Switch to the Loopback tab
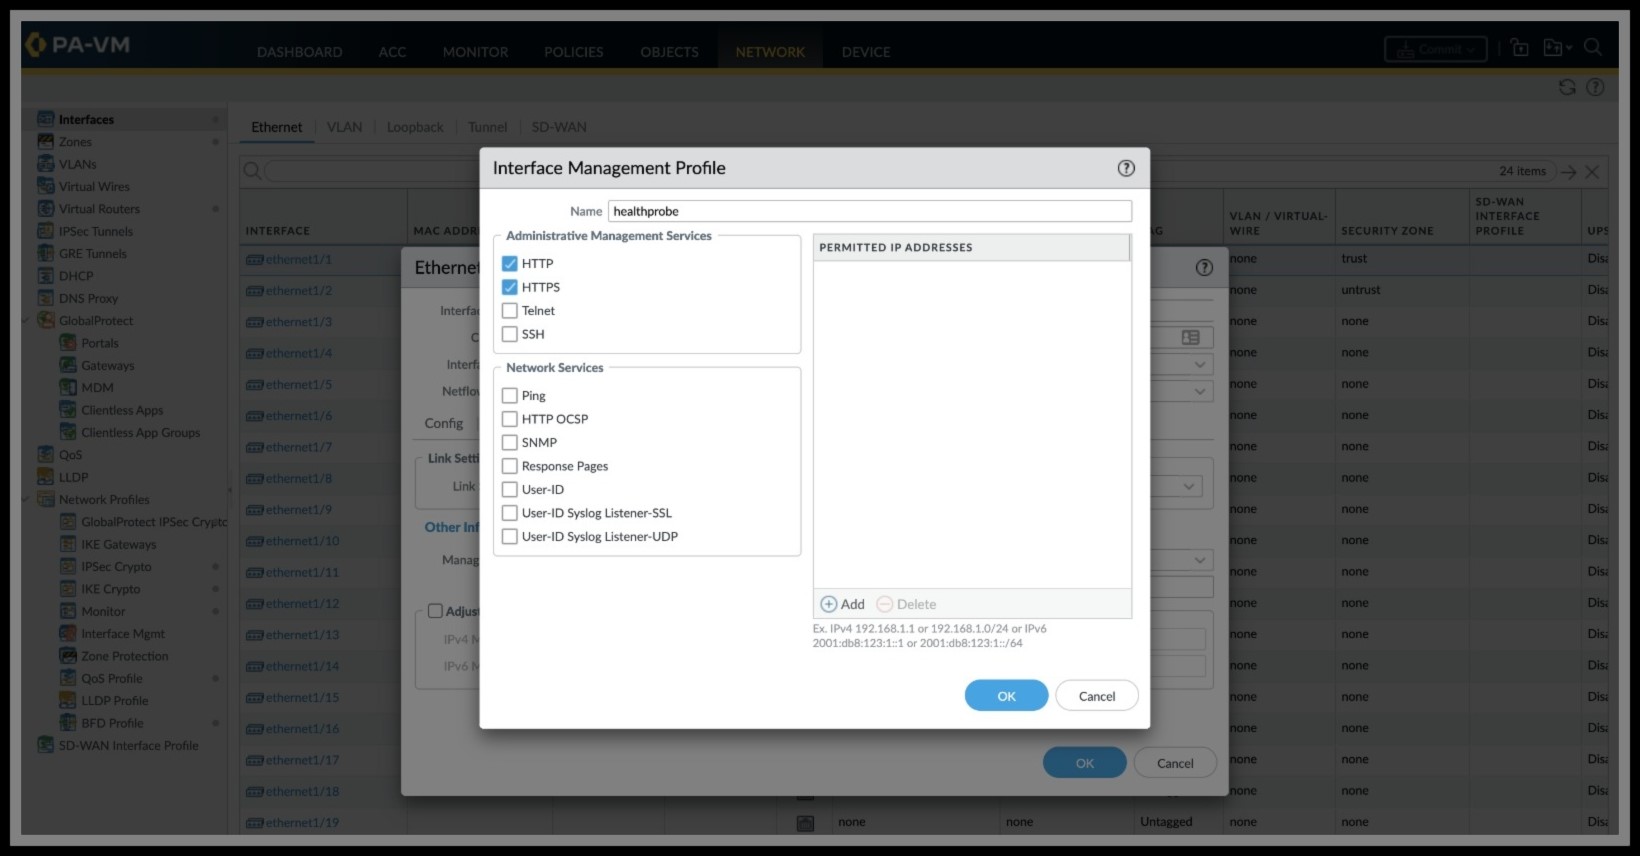 click(x=415, y=127)
